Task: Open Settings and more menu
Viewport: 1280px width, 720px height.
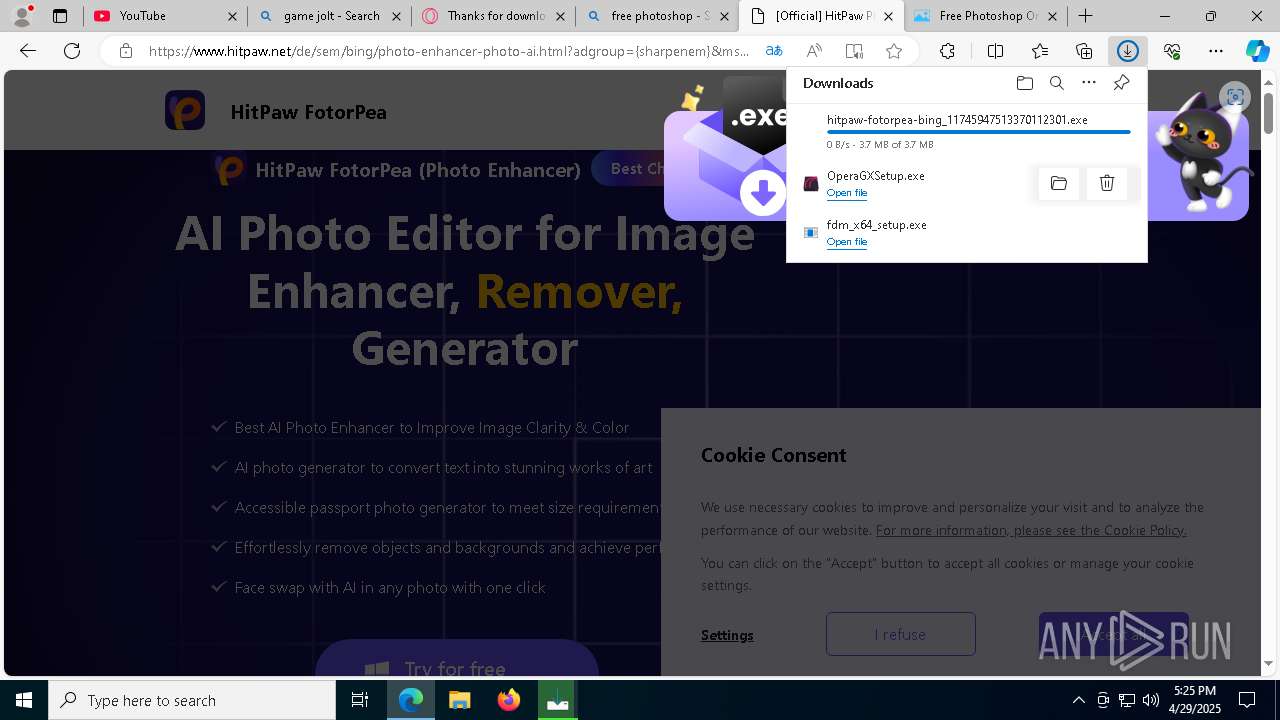Action: (1216, 51)
